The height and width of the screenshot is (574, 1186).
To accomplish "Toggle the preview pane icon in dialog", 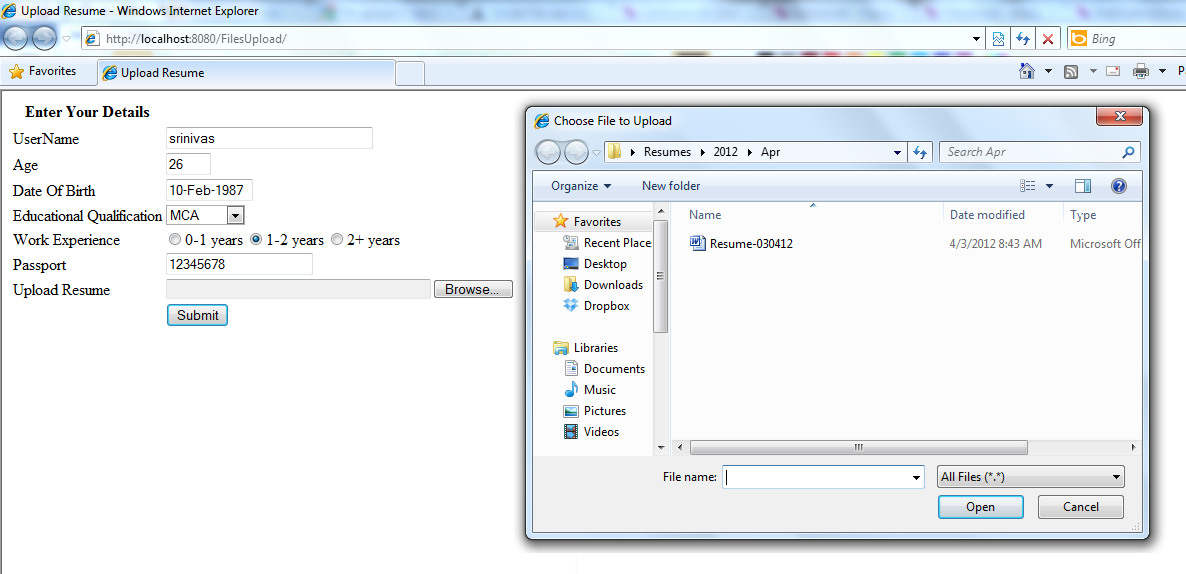I will (x=1082, y=186).
